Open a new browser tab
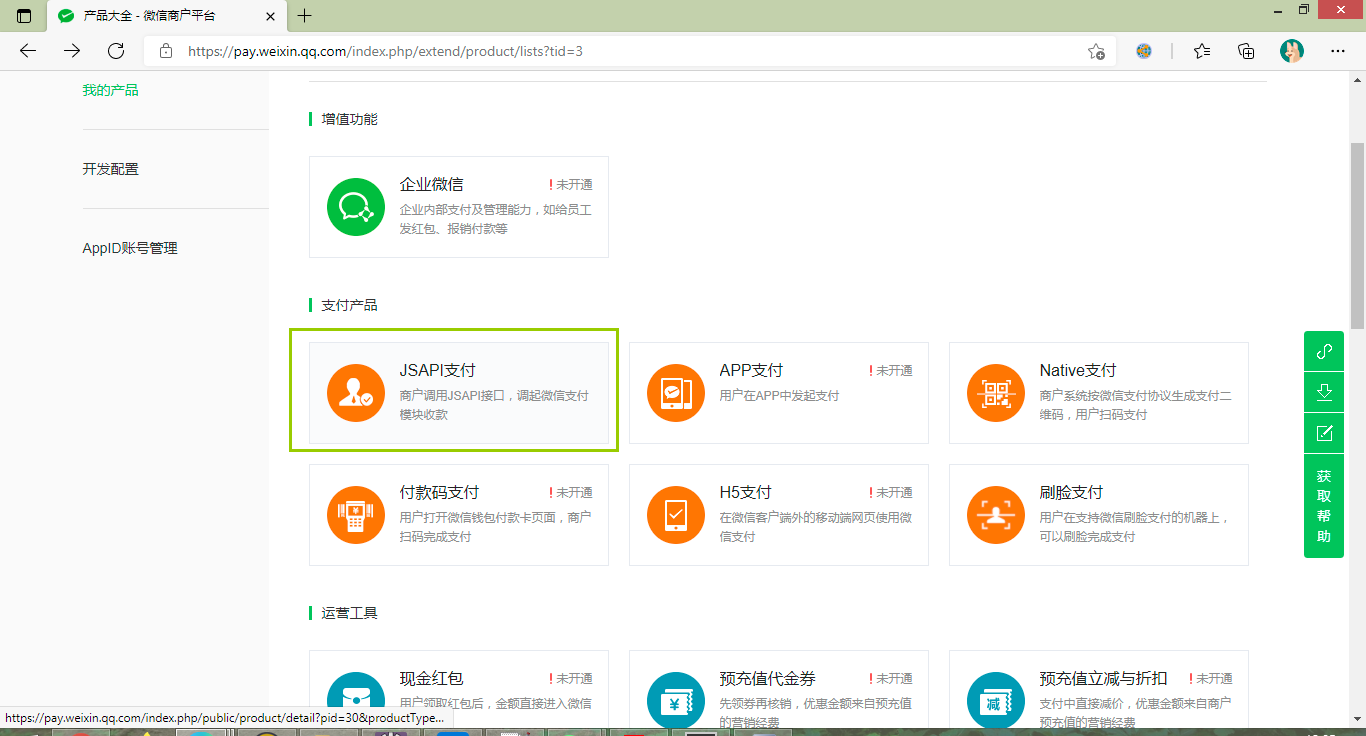The image size is (1366, 736). [x=305, y=16]
